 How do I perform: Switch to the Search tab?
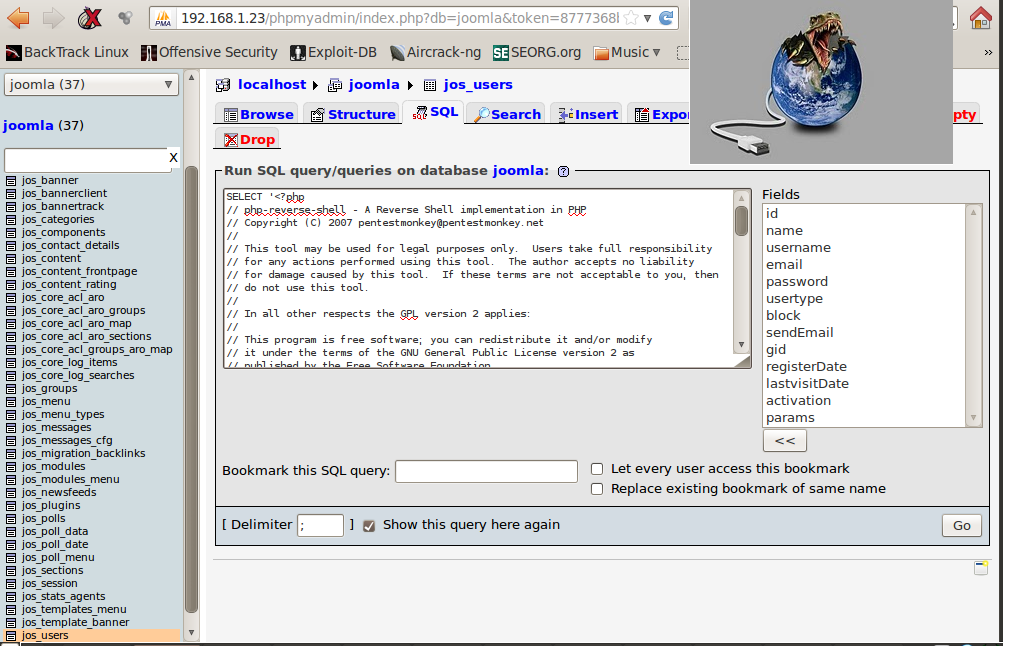tap(507, 114)
